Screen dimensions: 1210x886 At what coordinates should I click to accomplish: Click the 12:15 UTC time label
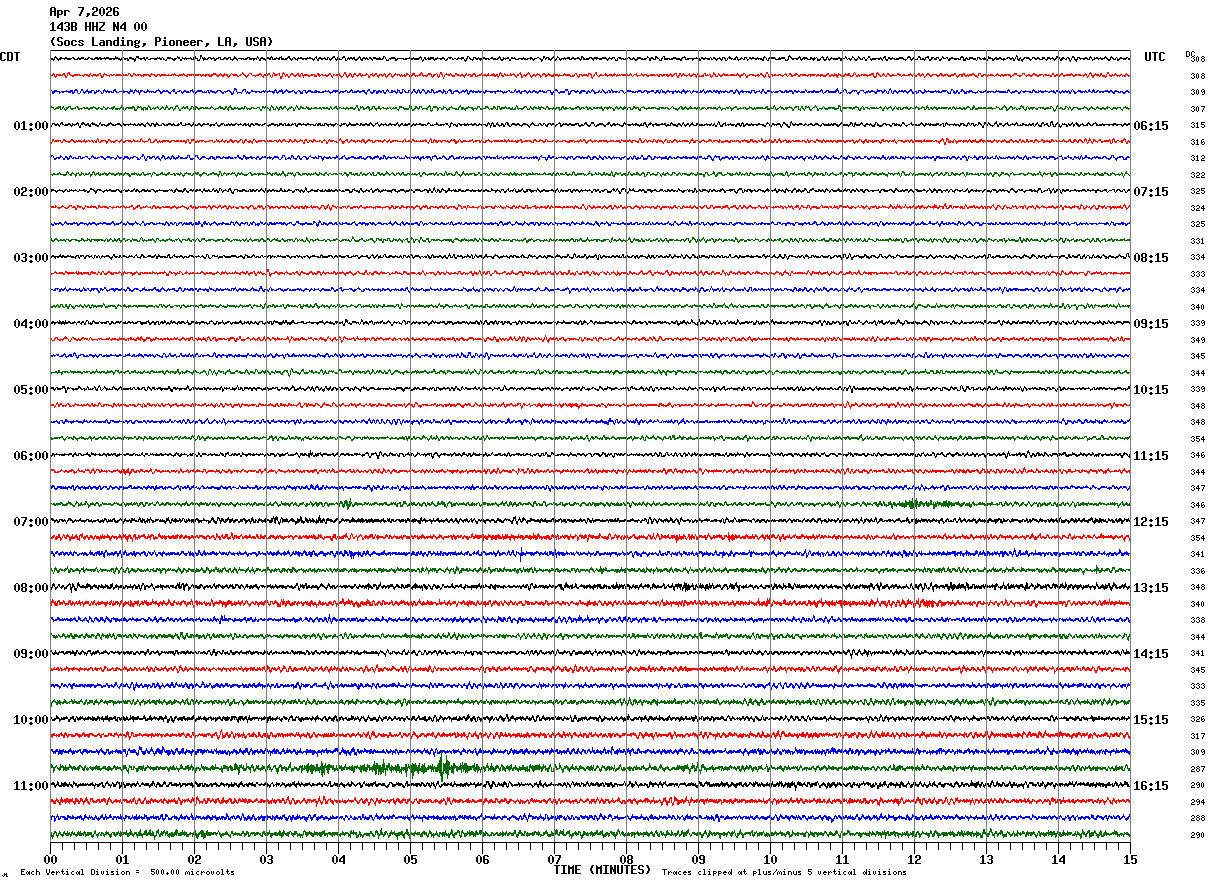click(x=1151, y=522)
